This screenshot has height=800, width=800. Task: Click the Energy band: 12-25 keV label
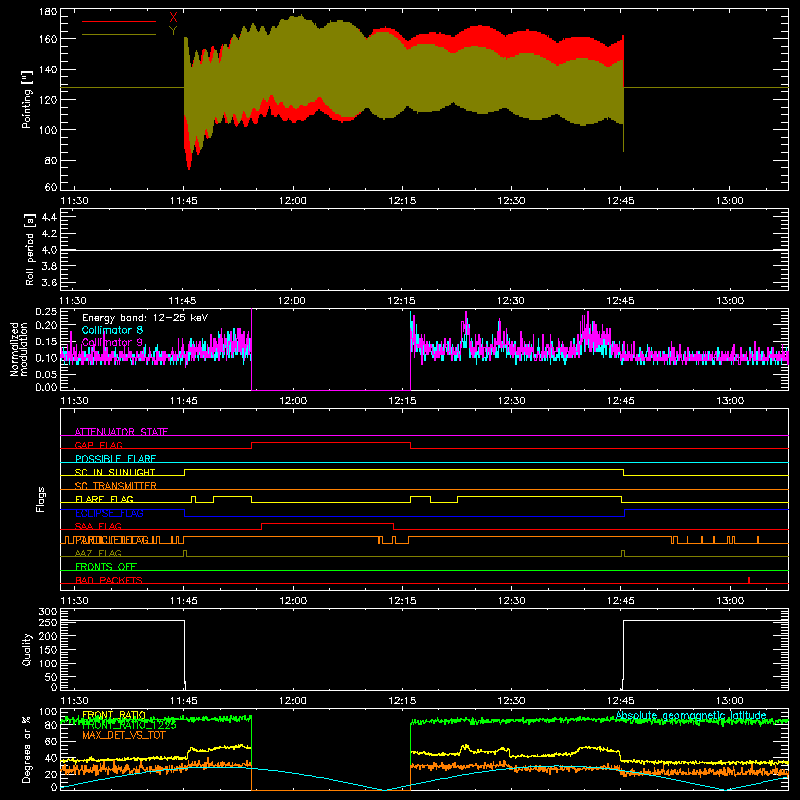click(x=145, y=318)
